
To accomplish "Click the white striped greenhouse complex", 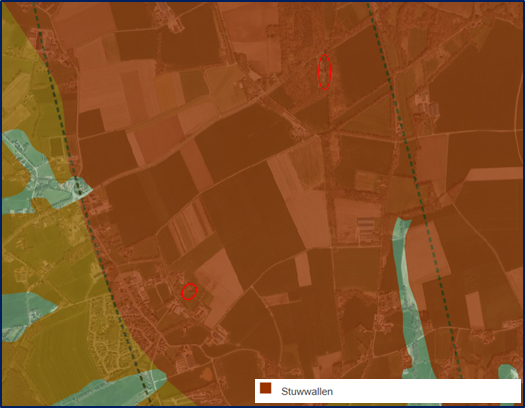I will tap(367, 229).
